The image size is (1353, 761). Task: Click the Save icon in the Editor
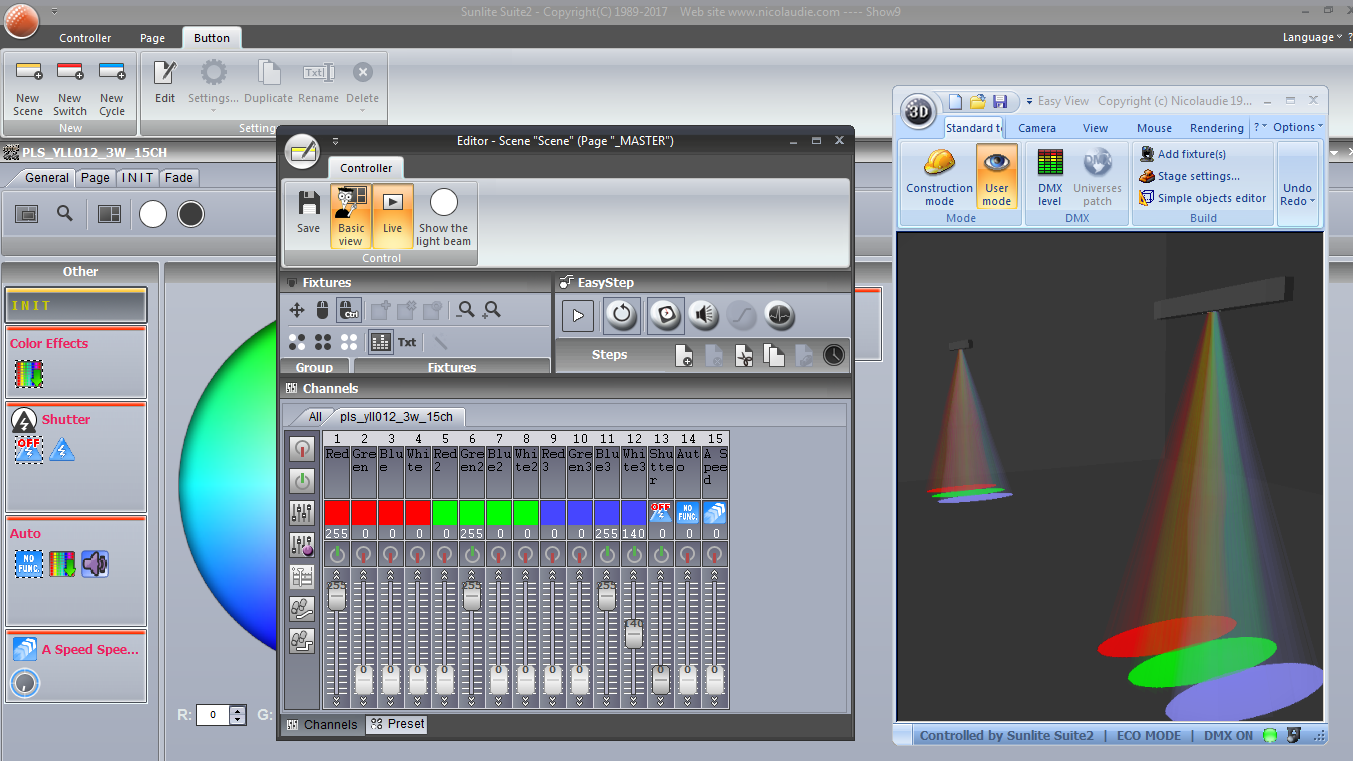[x=309, y=212]
